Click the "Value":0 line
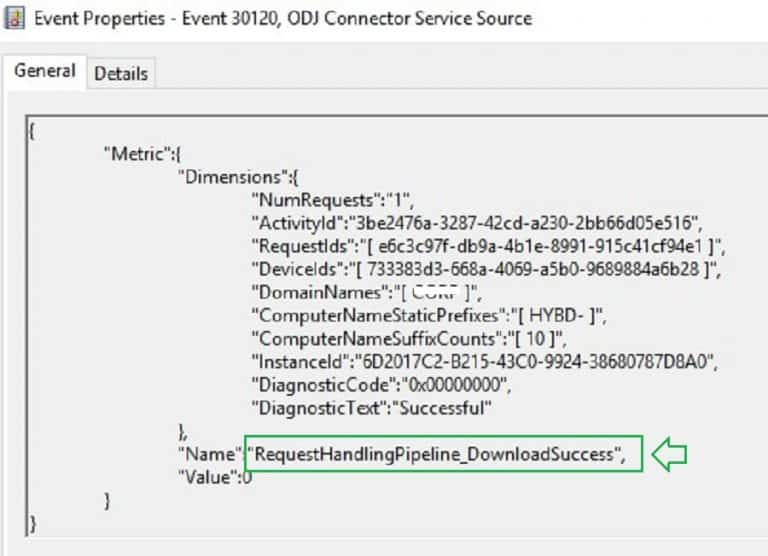Viewport: 768px width, 556px height. tap(215, 477)
